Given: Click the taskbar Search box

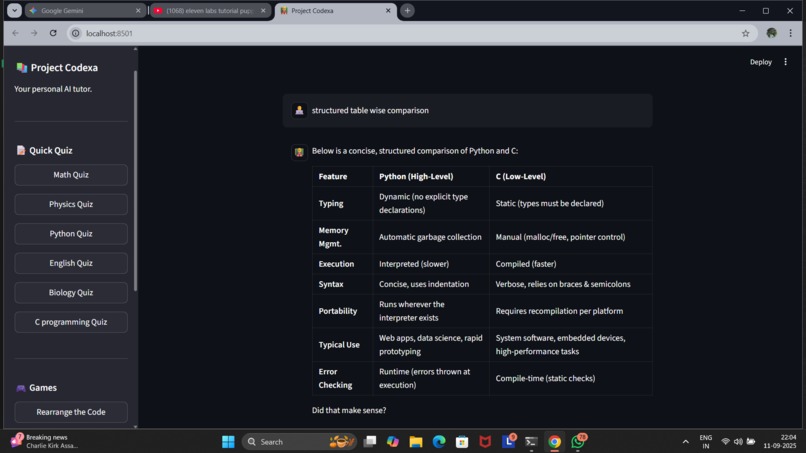Looking at the screenshot, I should pos(299,442).
